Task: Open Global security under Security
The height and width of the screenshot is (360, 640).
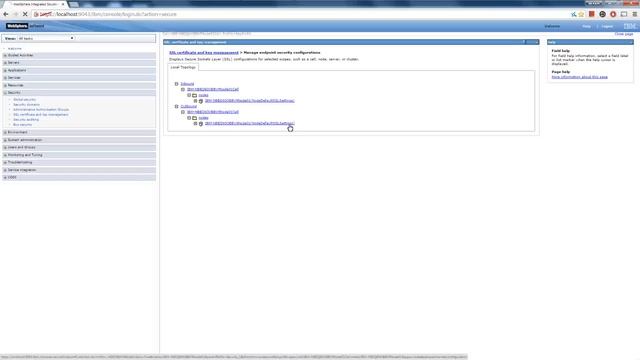Action: coord(24,100)
